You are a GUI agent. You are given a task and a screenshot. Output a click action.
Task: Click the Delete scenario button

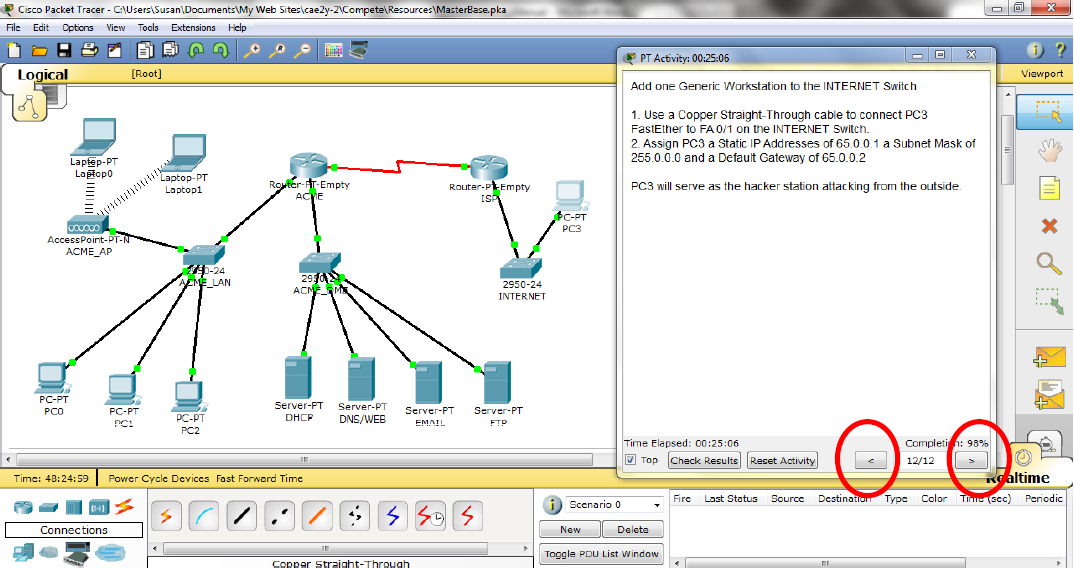pos(632,529)
